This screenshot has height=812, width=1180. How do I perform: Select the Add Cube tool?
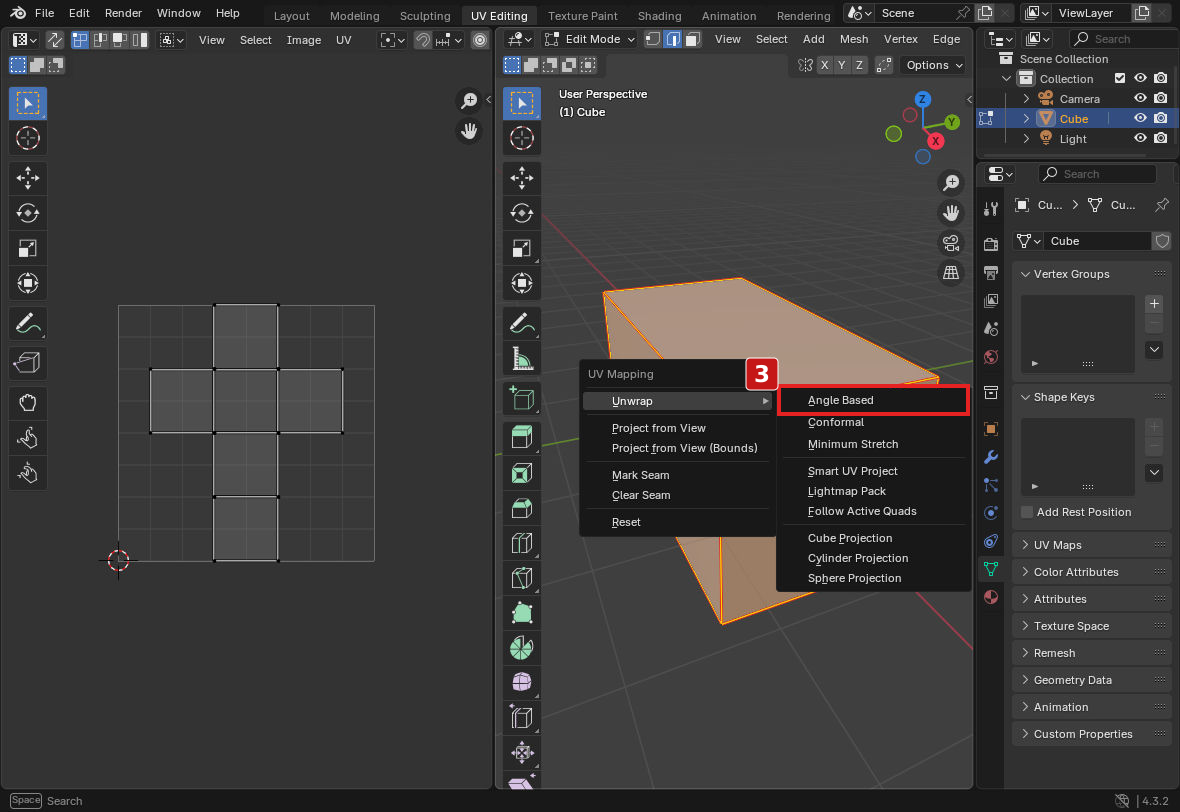522,398
